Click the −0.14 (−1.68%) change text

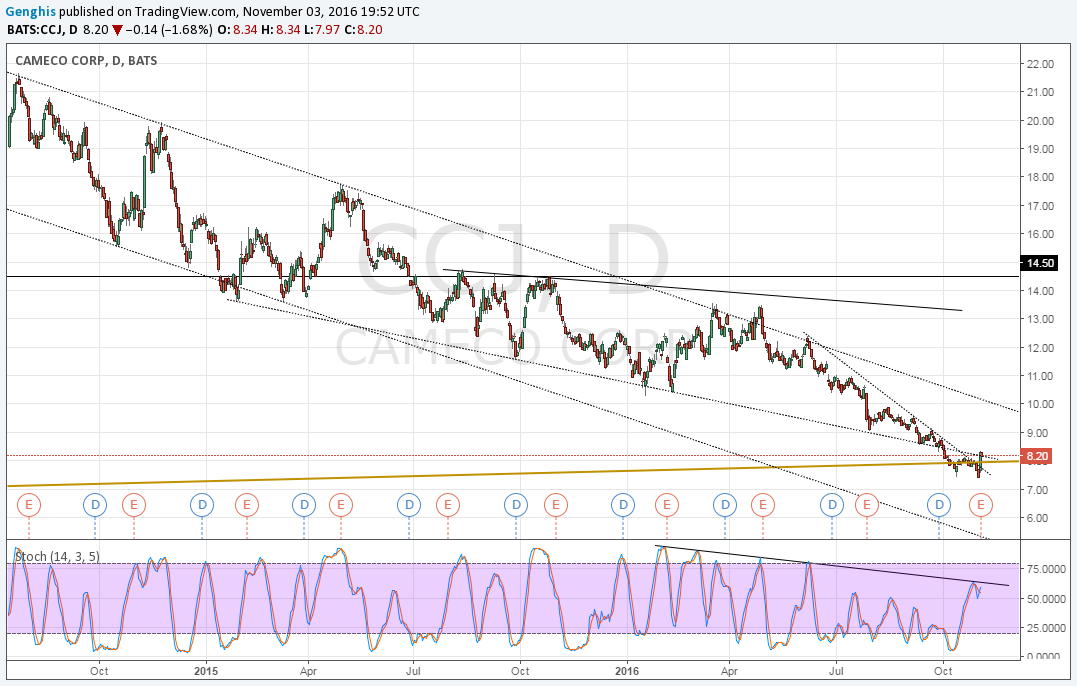170,30
